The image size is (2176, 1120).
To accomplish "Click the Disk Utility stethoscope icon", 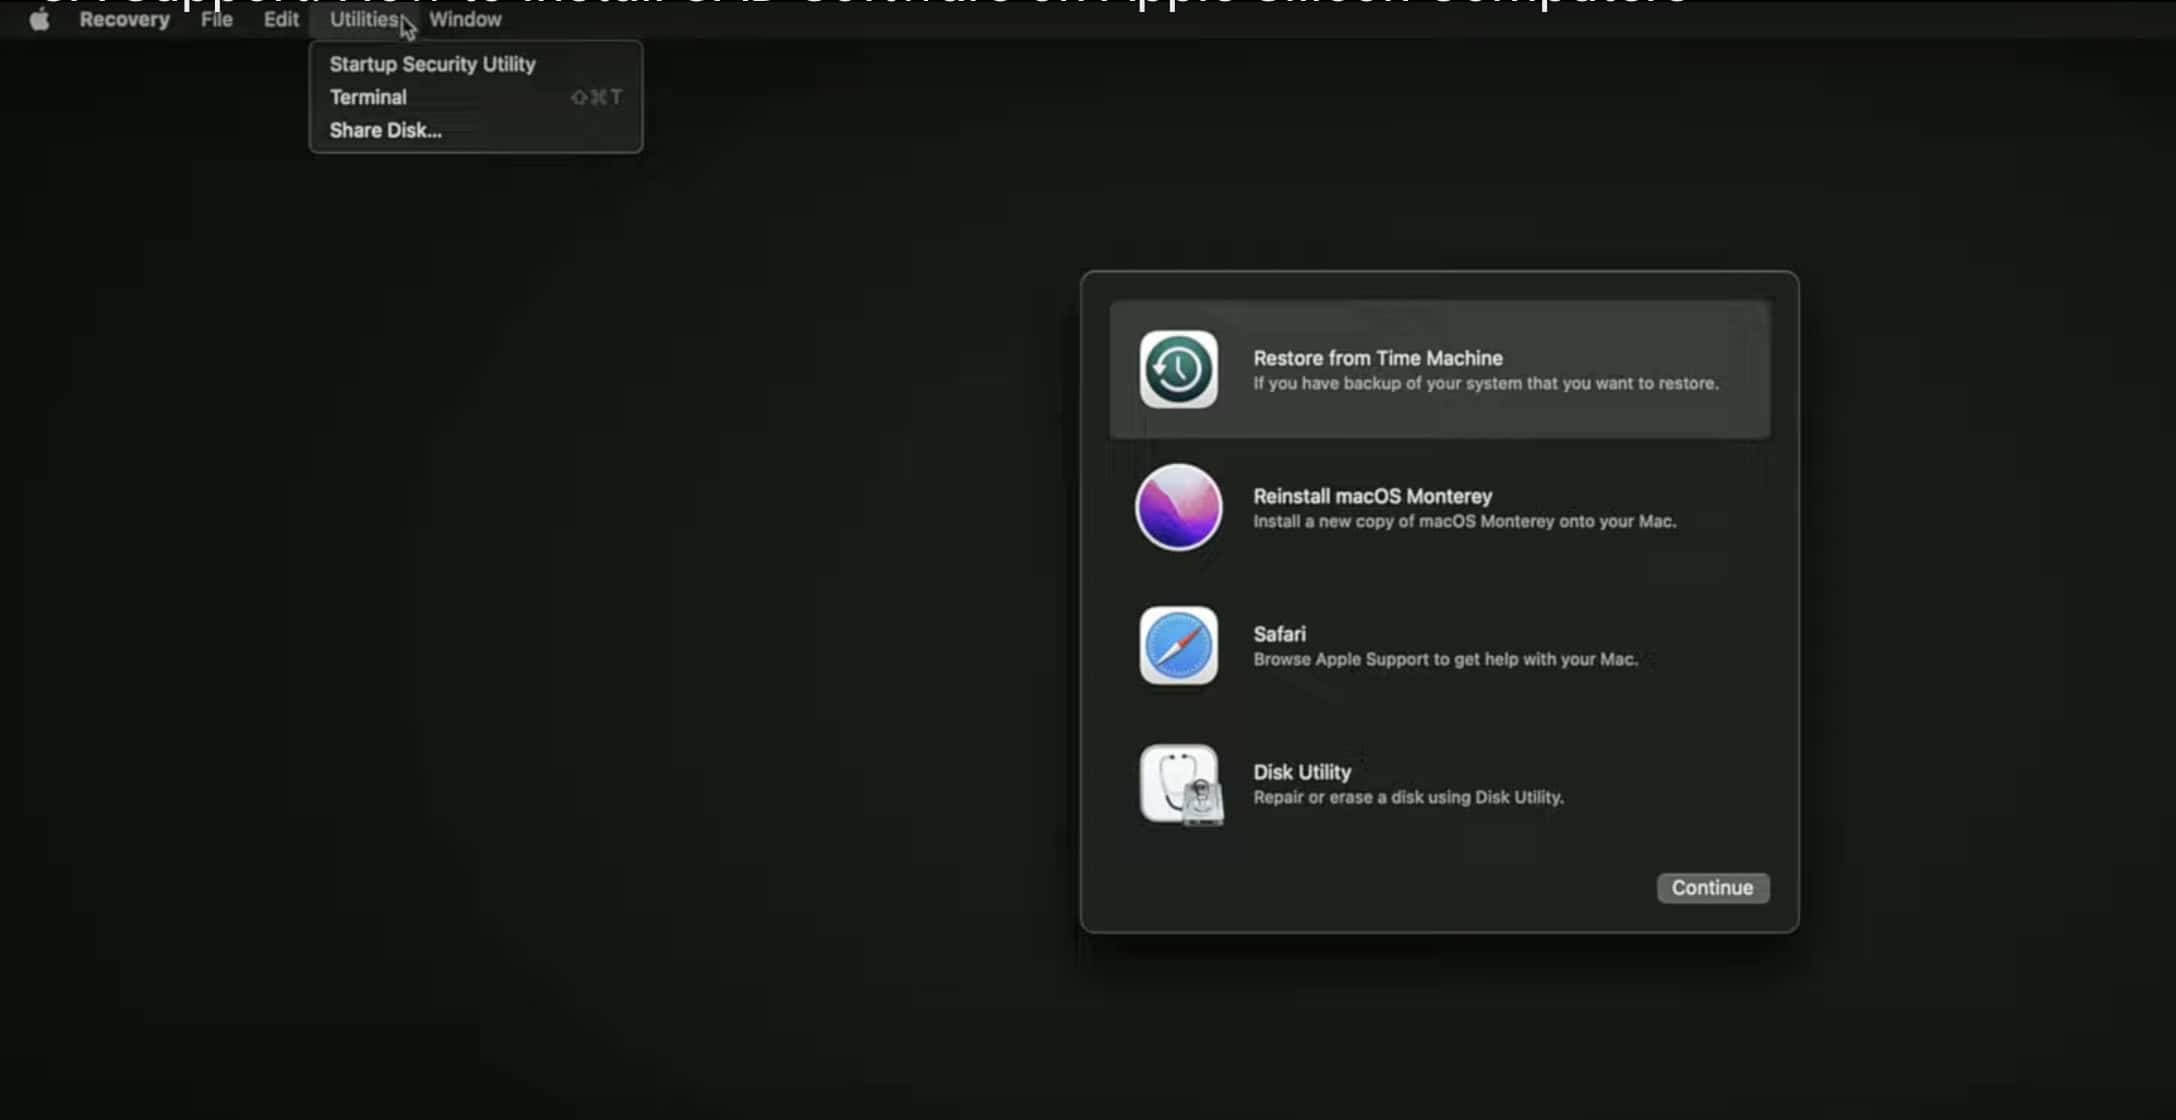I will pos(1180,784).
